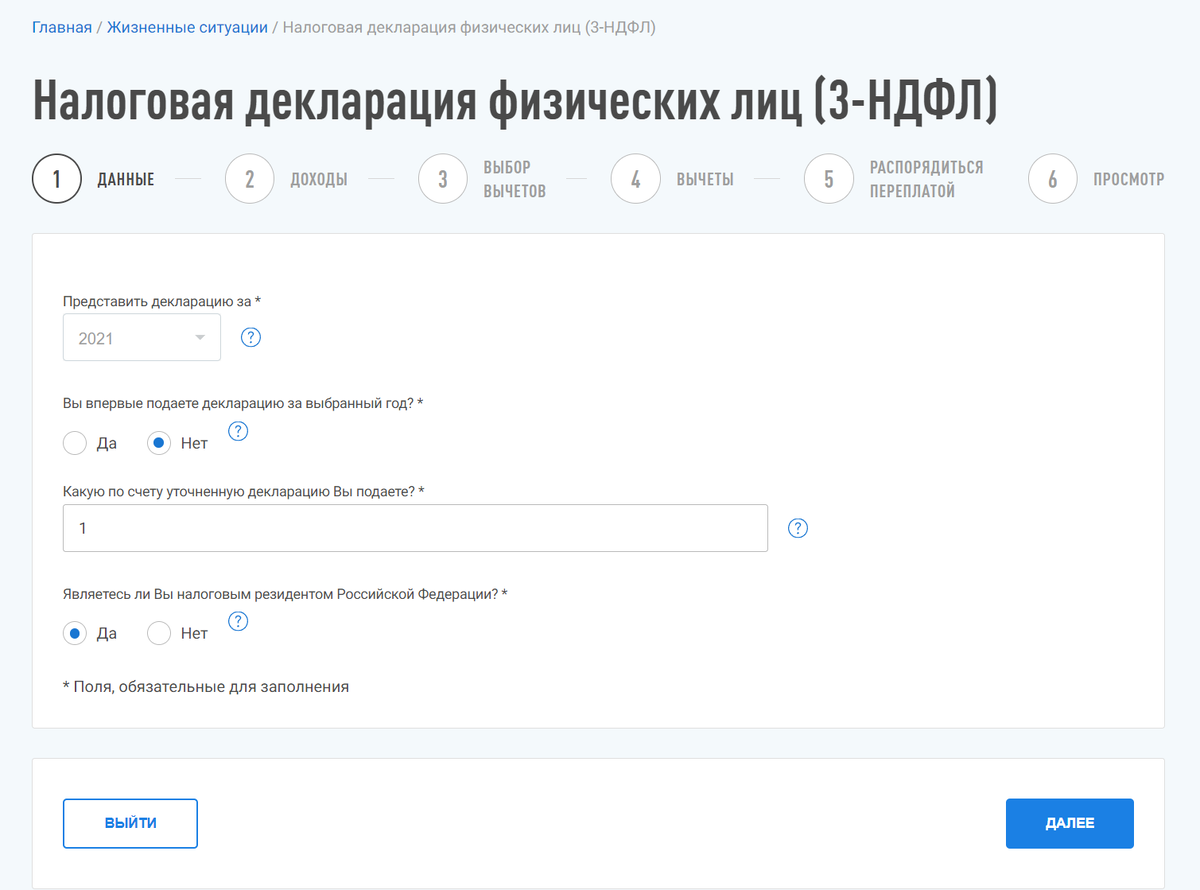Click help icon near tax residency question

(x=237, y=621)
